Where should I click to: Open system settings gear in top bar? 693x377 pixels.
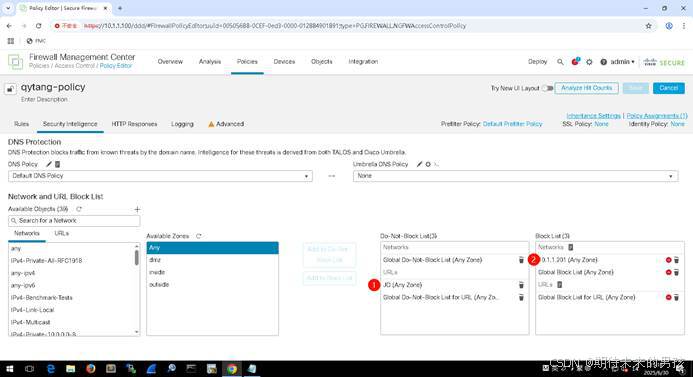[589, 62]
